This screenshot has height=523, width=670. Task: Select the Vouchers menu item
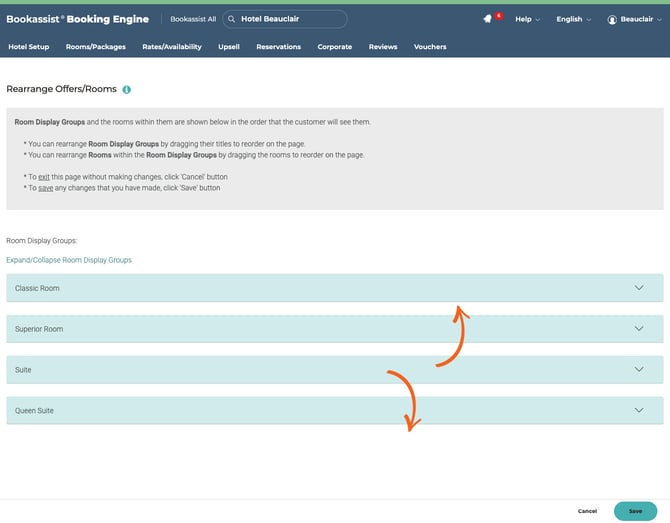[x=430, y=47]
